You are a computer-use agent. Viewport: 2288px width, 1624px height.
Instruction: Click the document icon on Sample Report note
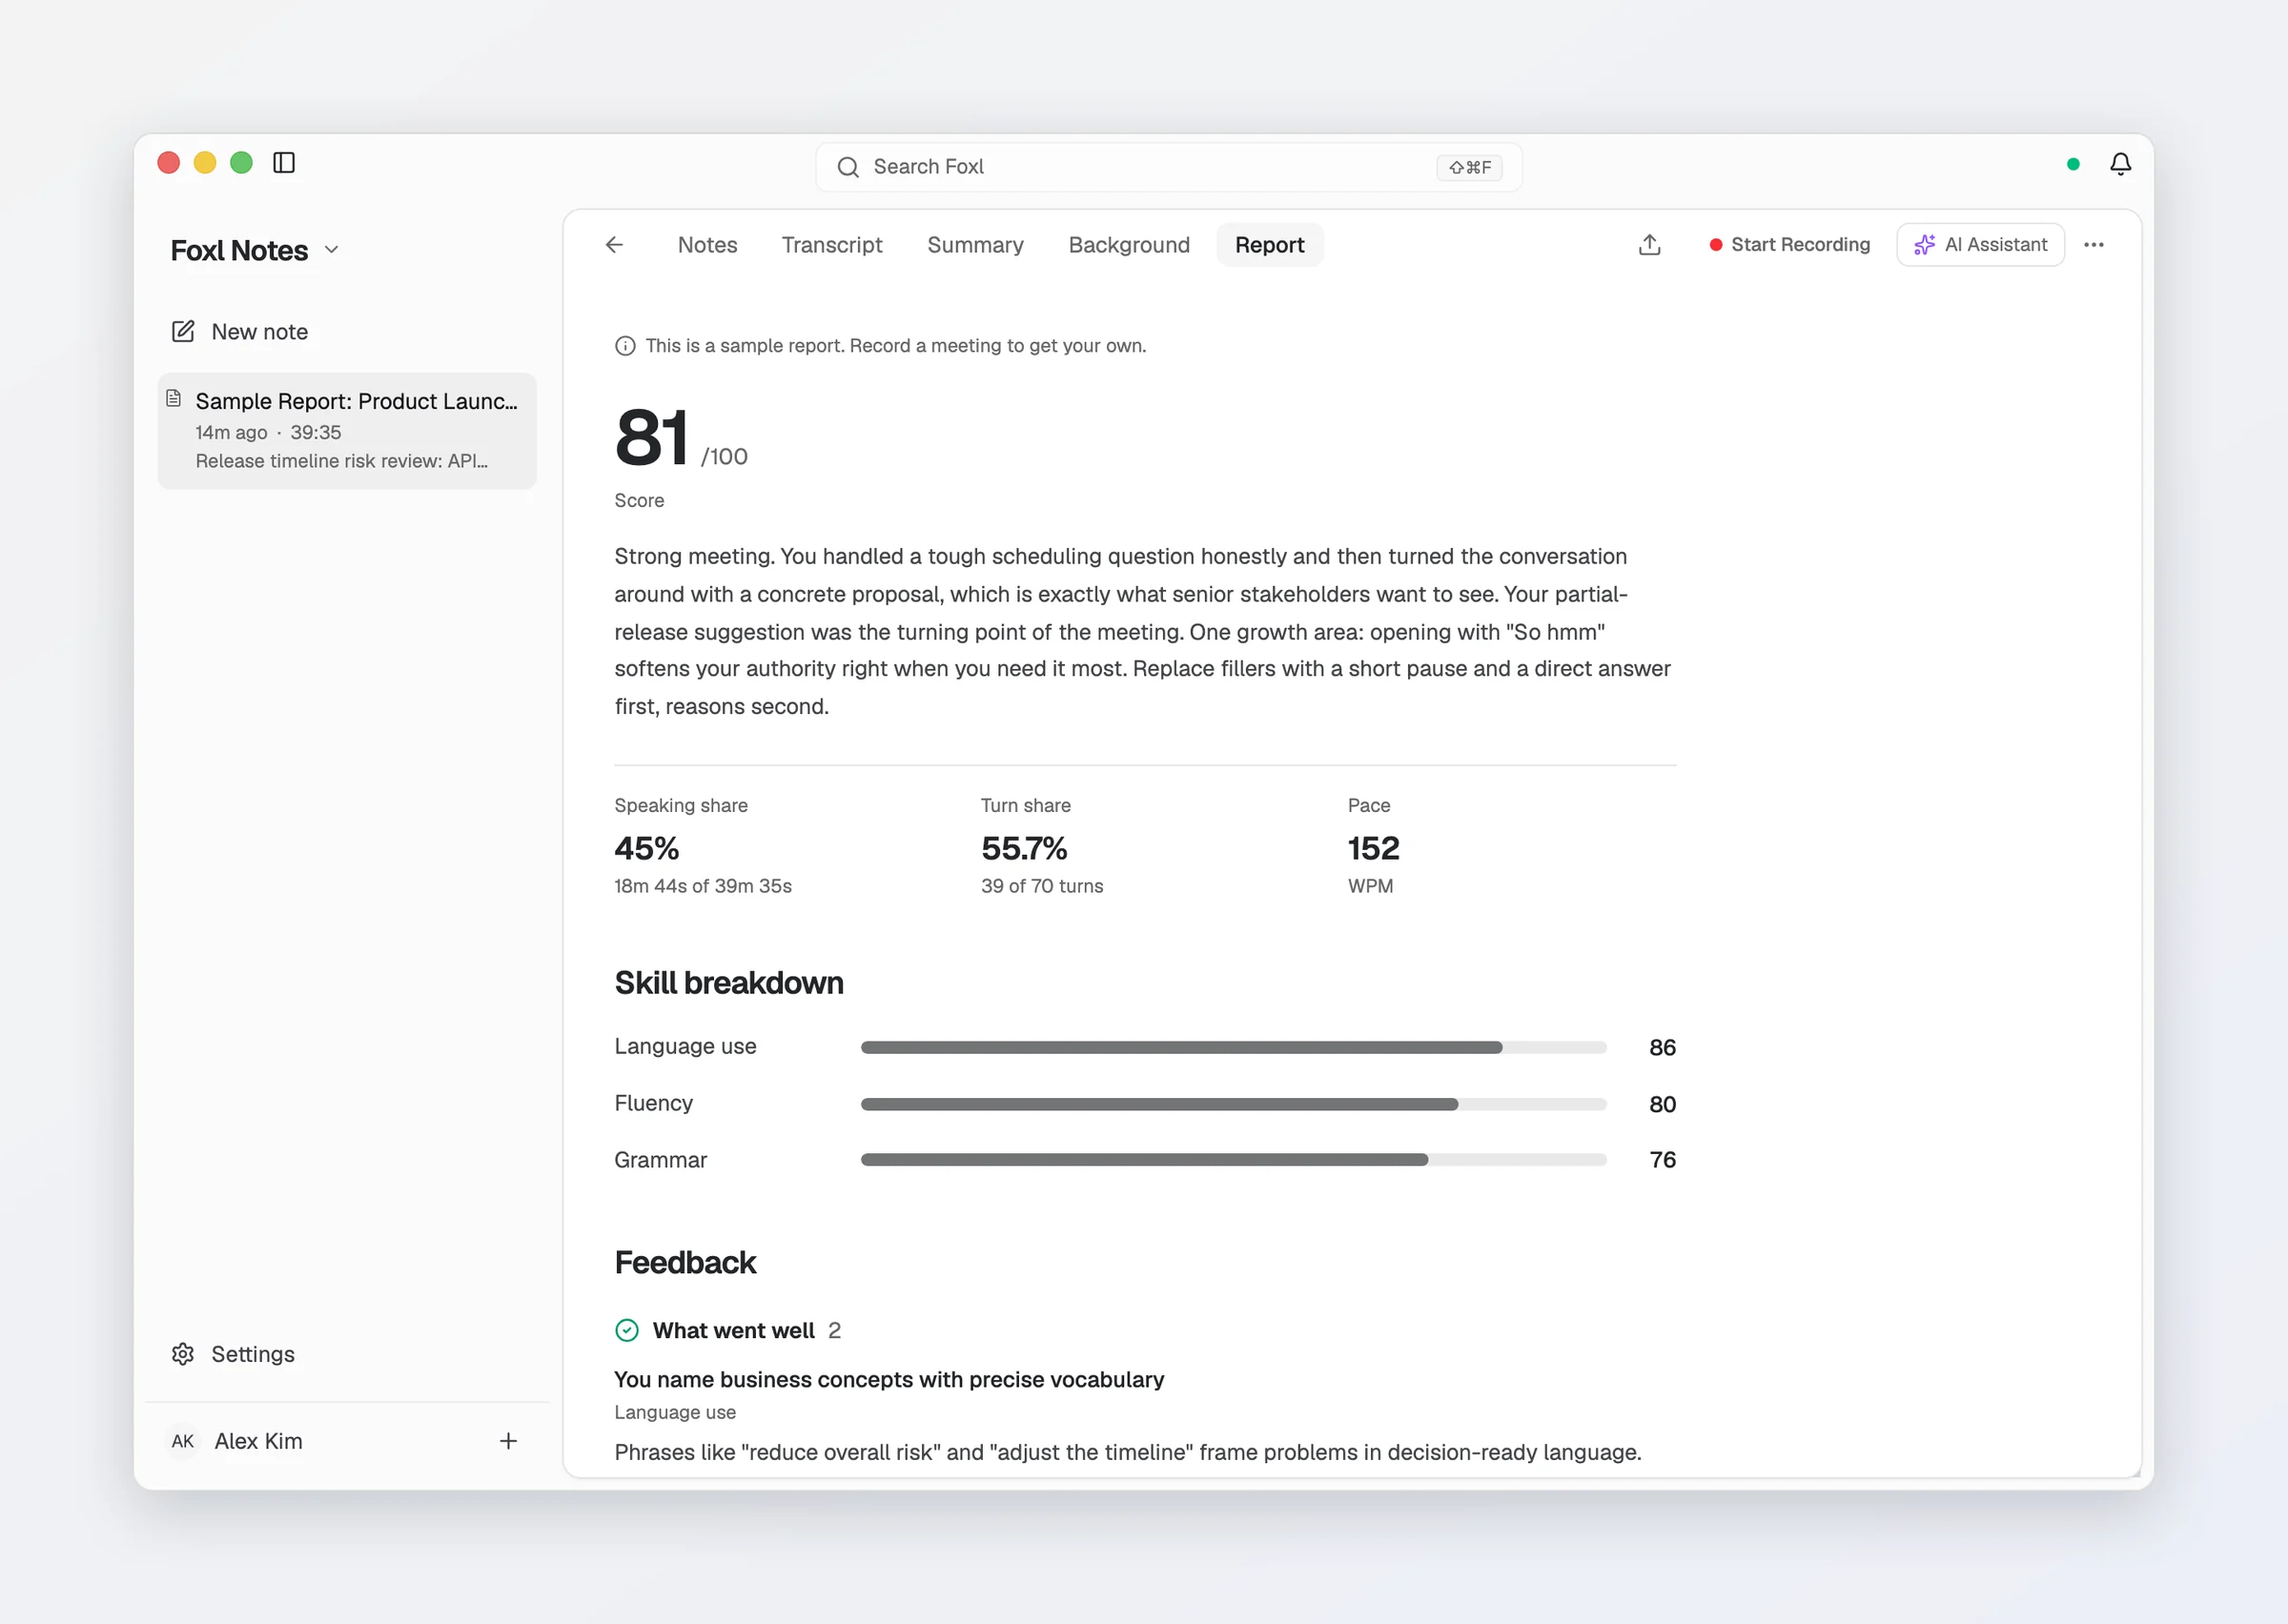(x=174, y=399)
